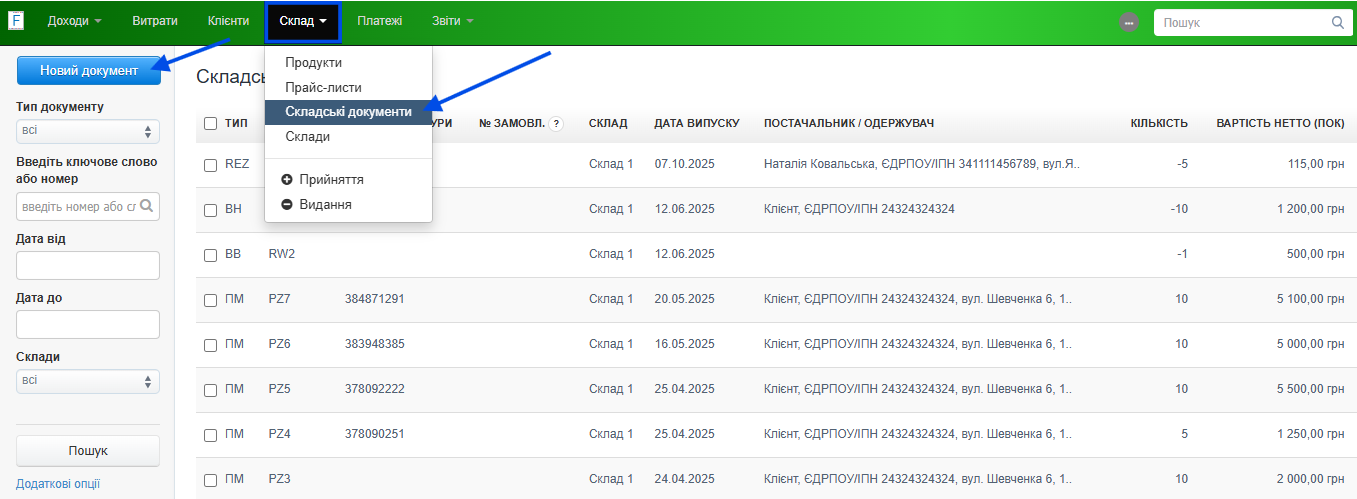
Task: Click magnifier icon in keyword search field
Action: 147,206
